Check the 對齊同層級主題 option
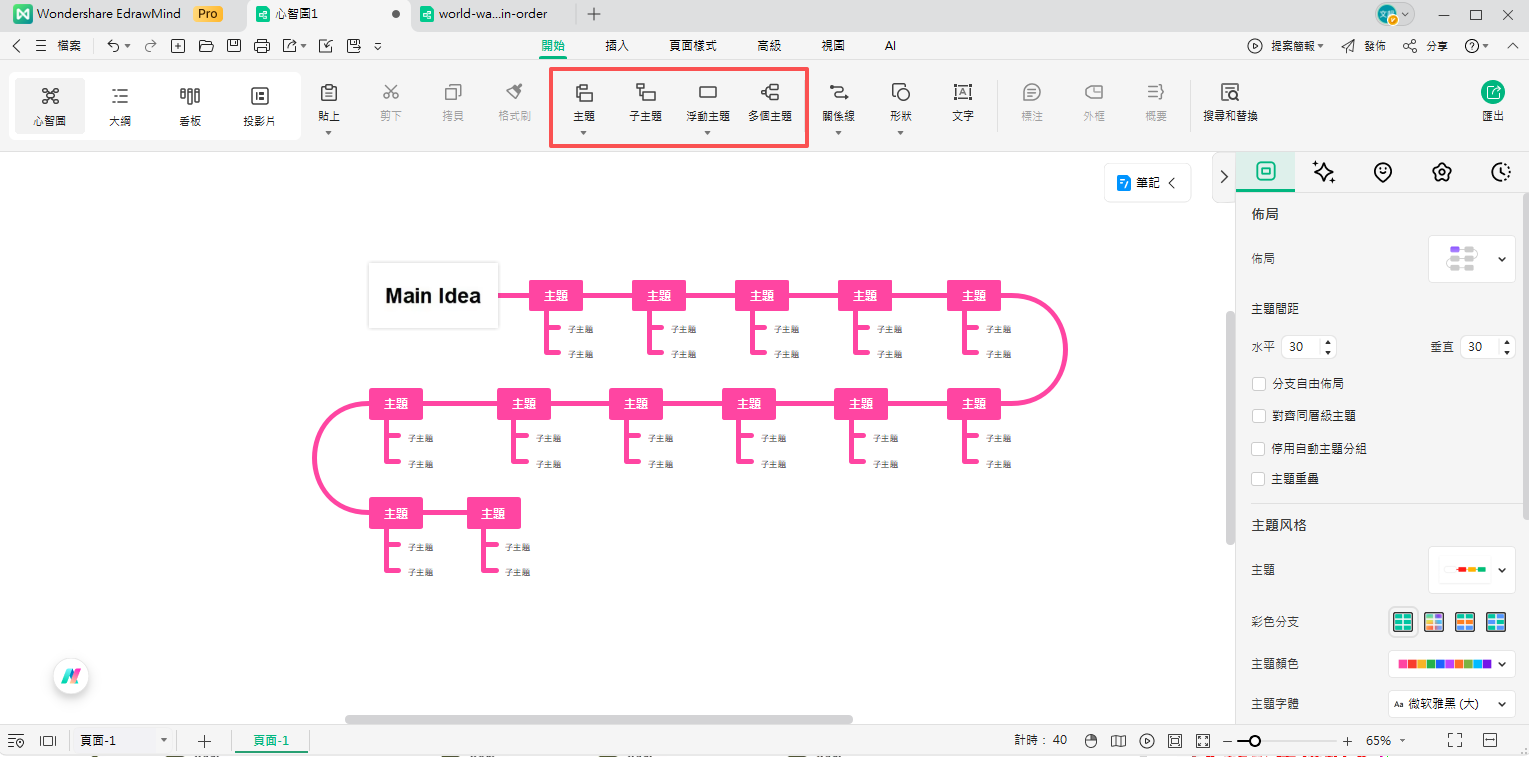The width and height of the screenshot is (1529, 757). pyautogui.click(x=1259, y=416)
